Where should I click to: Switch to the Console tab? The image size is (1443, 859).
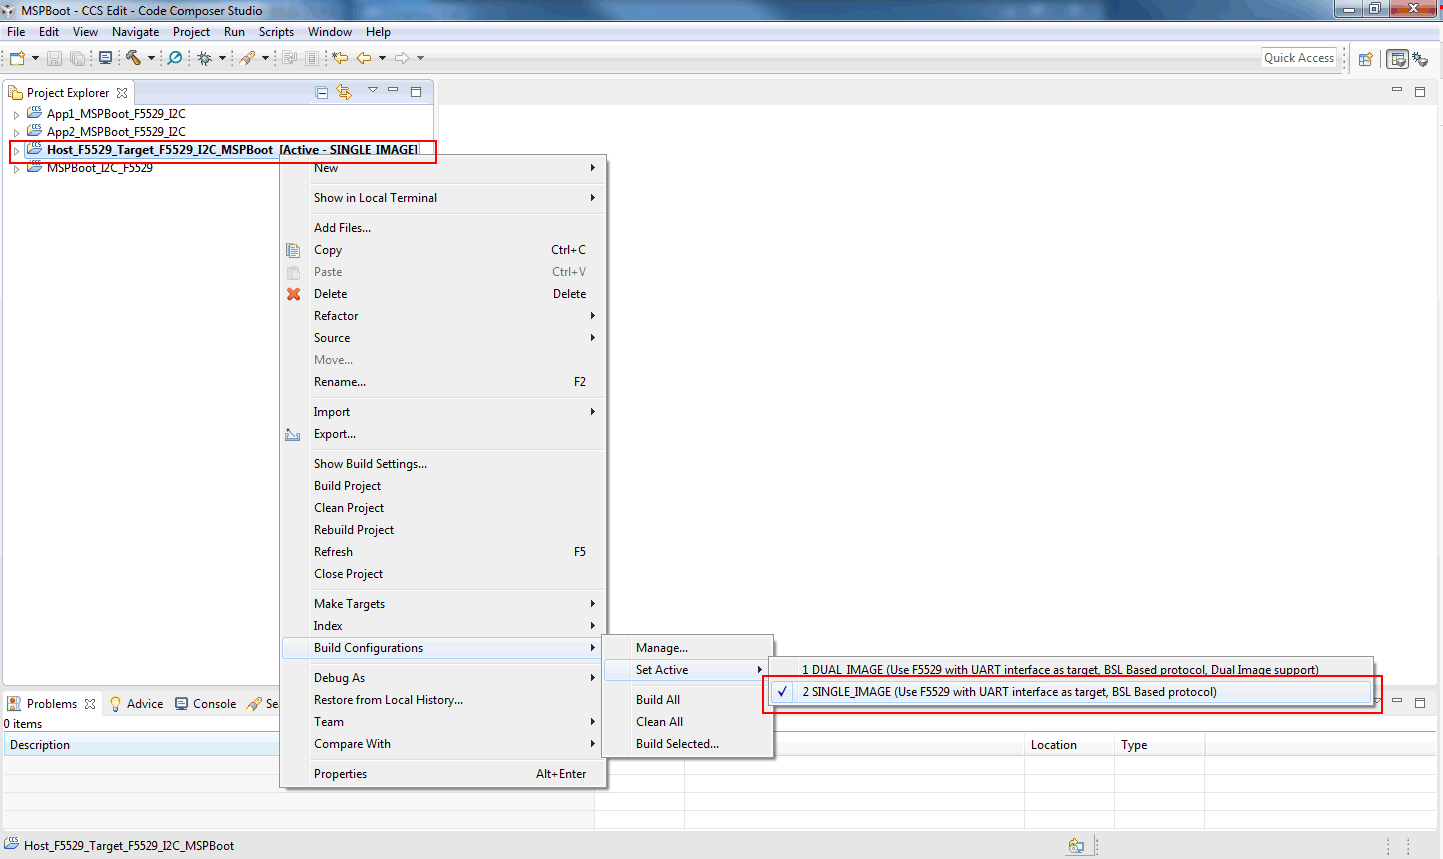click(205, 704)
